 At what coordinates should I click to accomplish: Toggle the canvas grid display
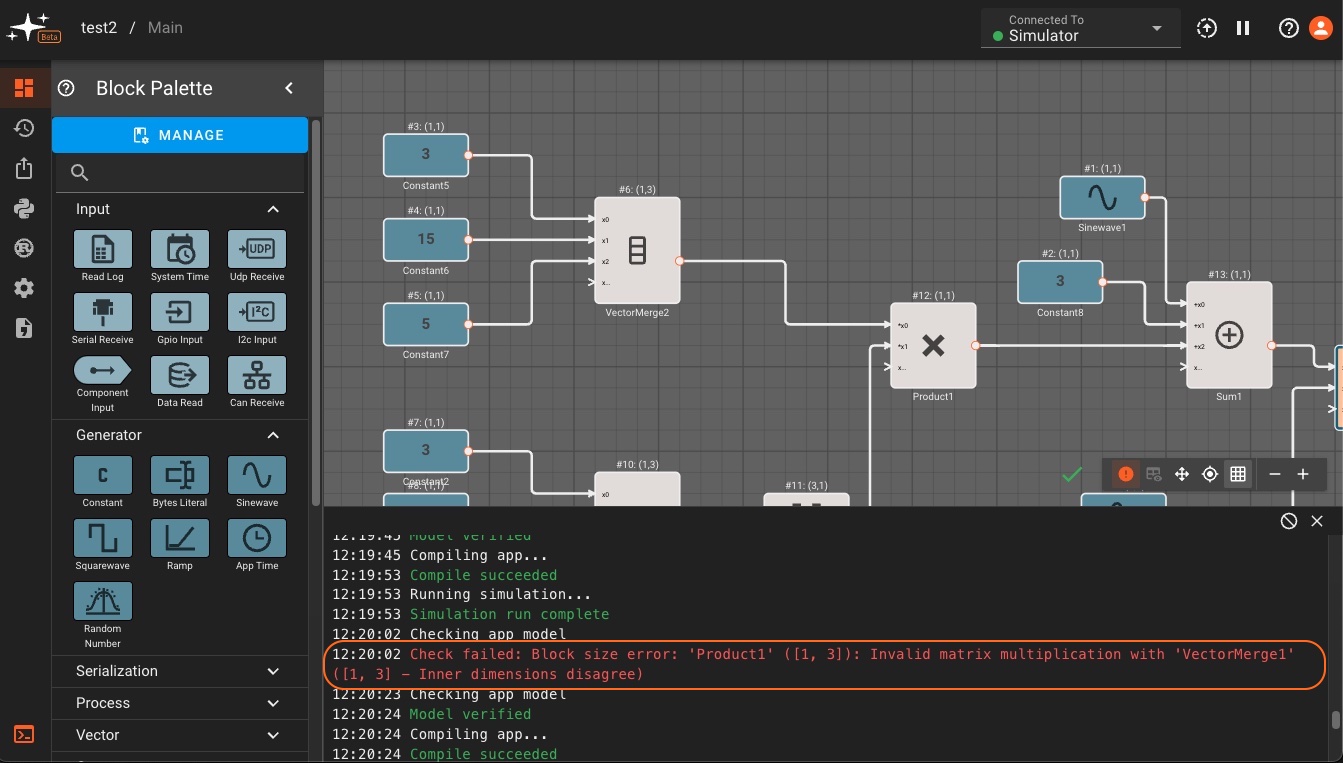tap(1238, 474)
